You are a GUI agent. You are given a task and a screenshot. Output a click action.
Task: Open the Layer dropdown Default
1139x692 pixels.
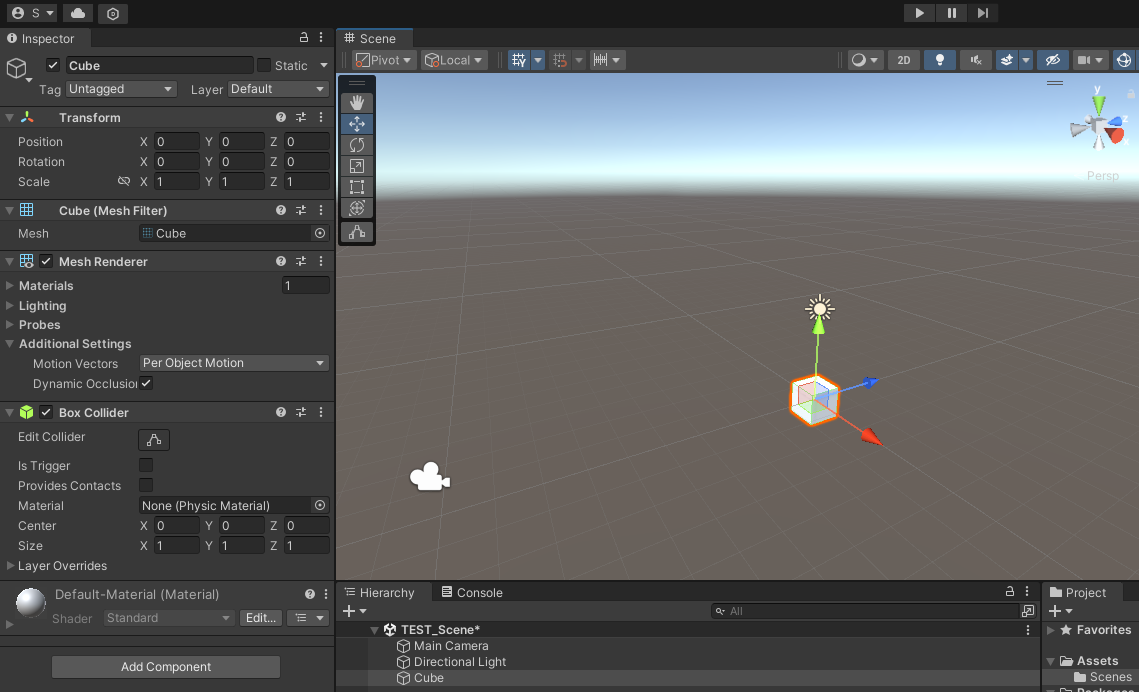(278, 89)
